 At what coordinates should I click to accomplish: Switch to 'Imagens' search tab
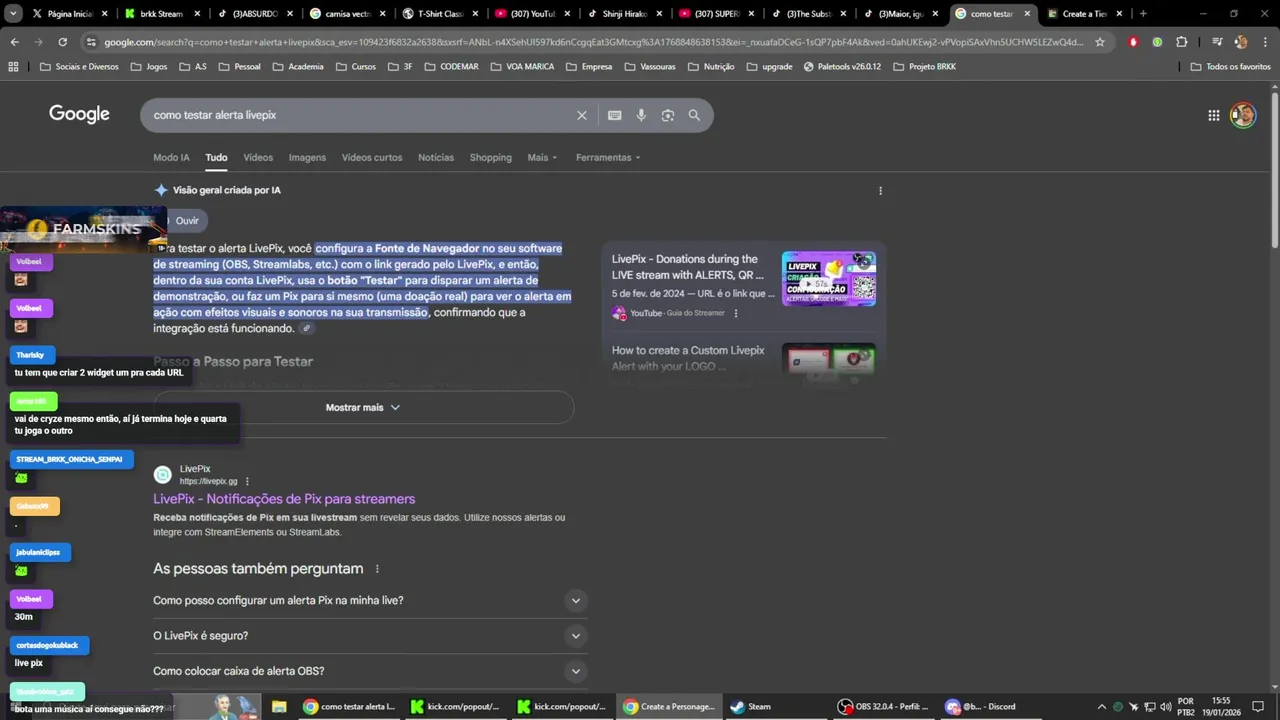307,158
